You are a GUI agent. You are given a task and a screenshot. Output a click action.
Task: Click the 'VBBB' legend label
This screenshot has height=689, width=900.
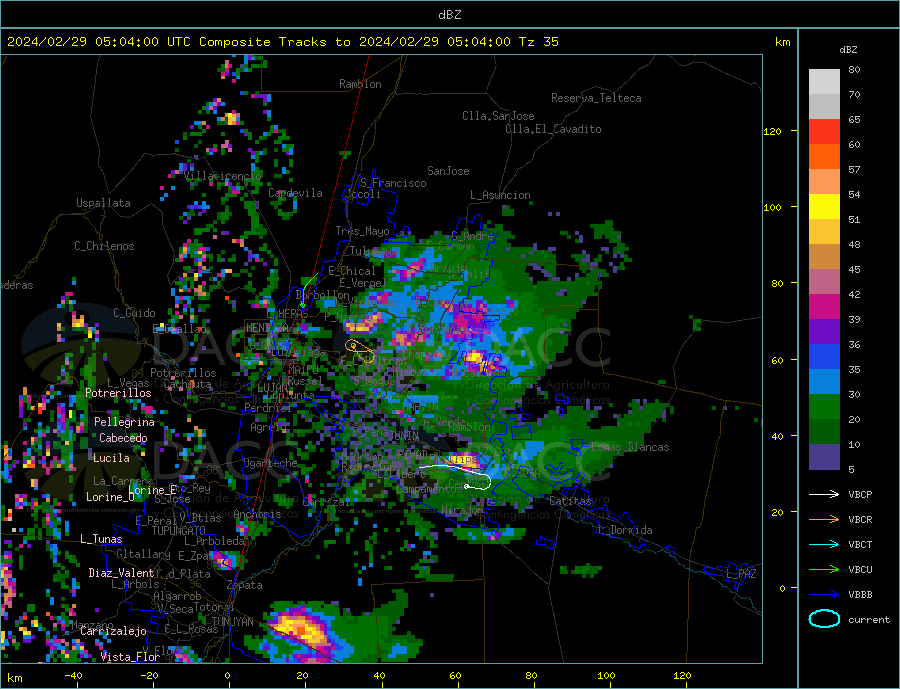click(860, 594)
